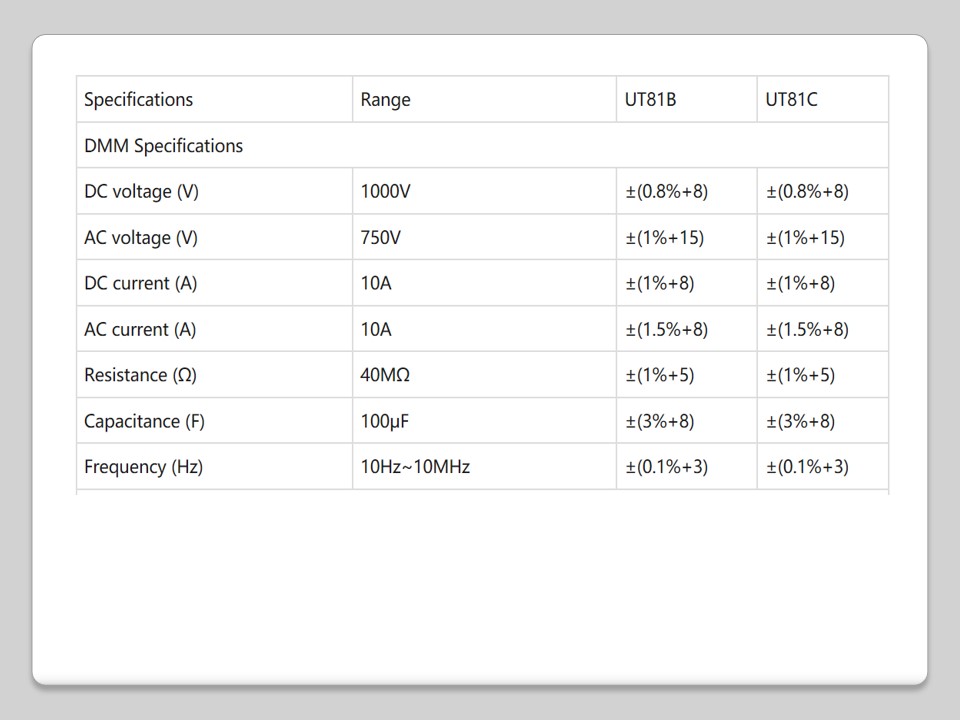Select the Resistance (Ω) row label
The height and width of the screenshot is (720, 960).
coord(140,376)
